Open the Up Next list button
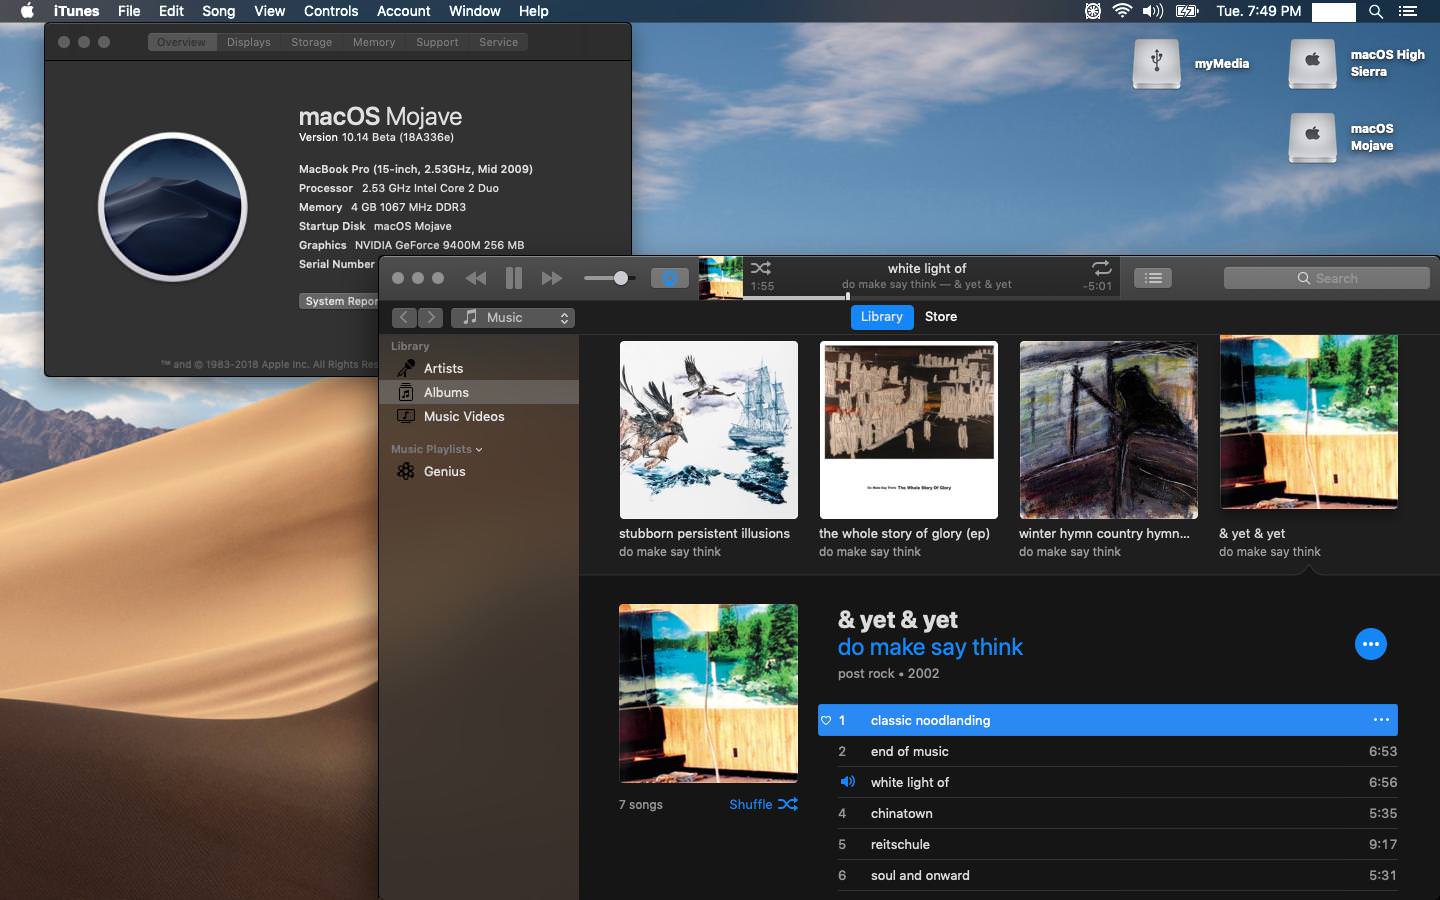This screenshot has height=900, width=1440. pyautogui.click(x=1153, y=278)
